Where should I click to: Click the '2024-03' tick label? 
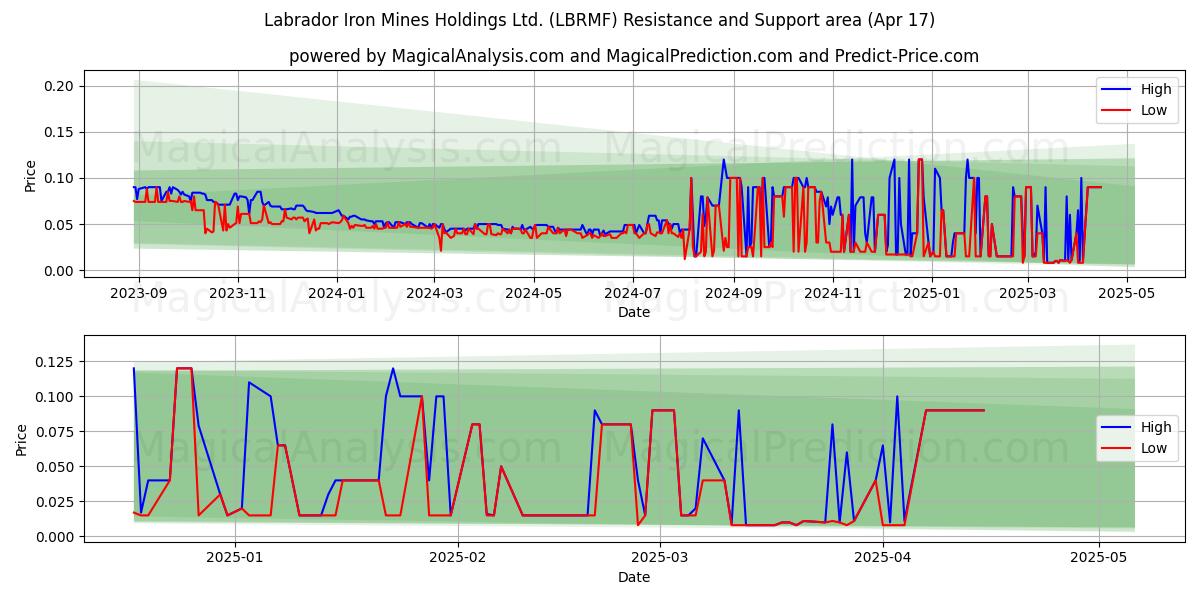pos(434,293)
